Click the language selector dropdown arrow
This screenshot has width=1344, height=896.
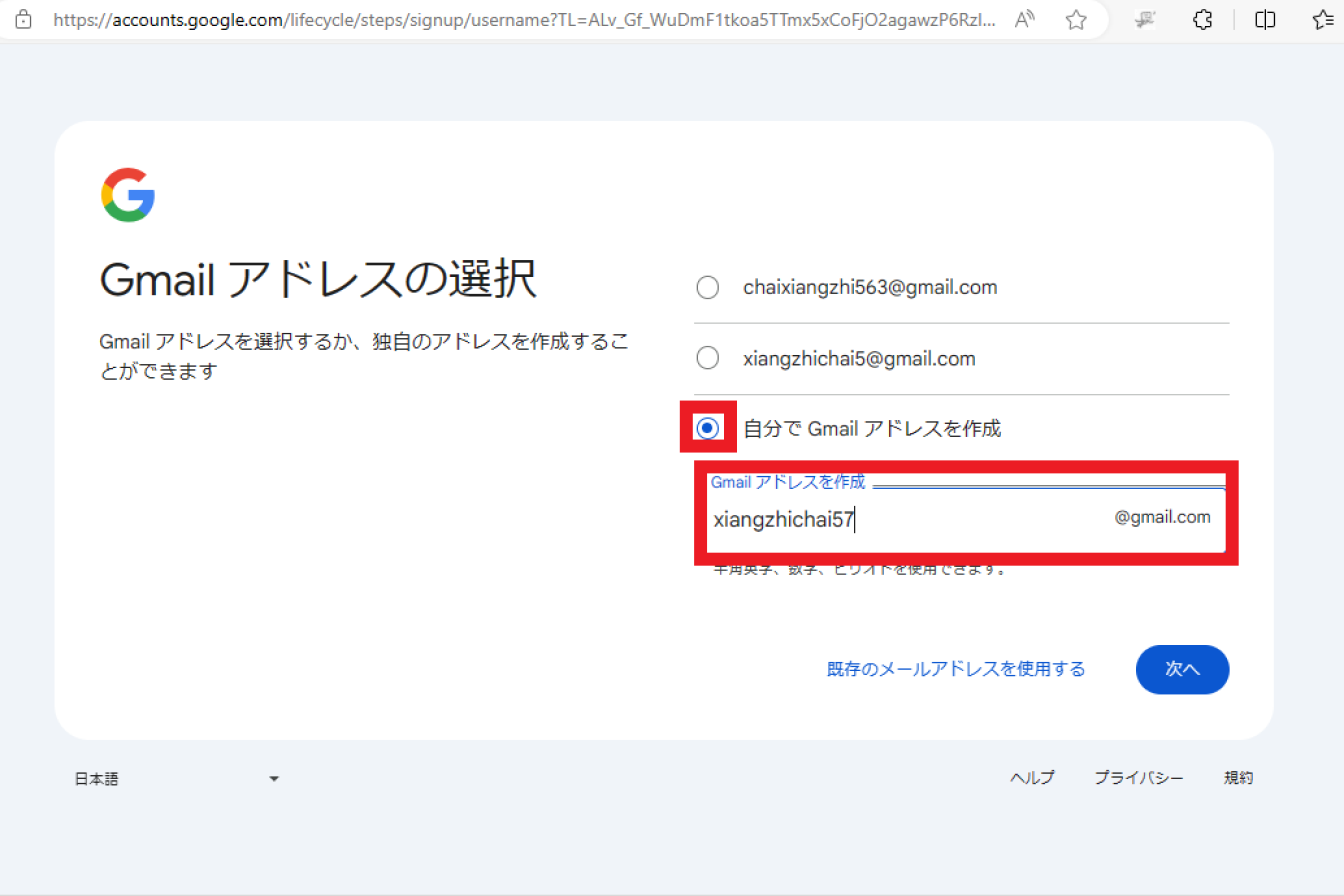(274, 779)
